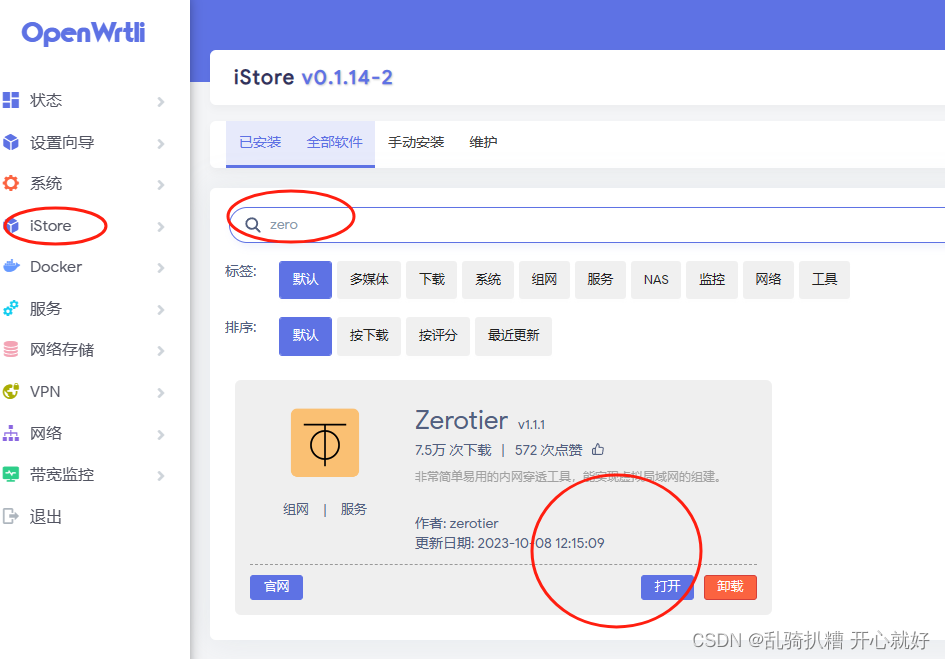Viewport: 945px width, 659px height.
Task: Click the services gears icon
Action: pos(11,308)
